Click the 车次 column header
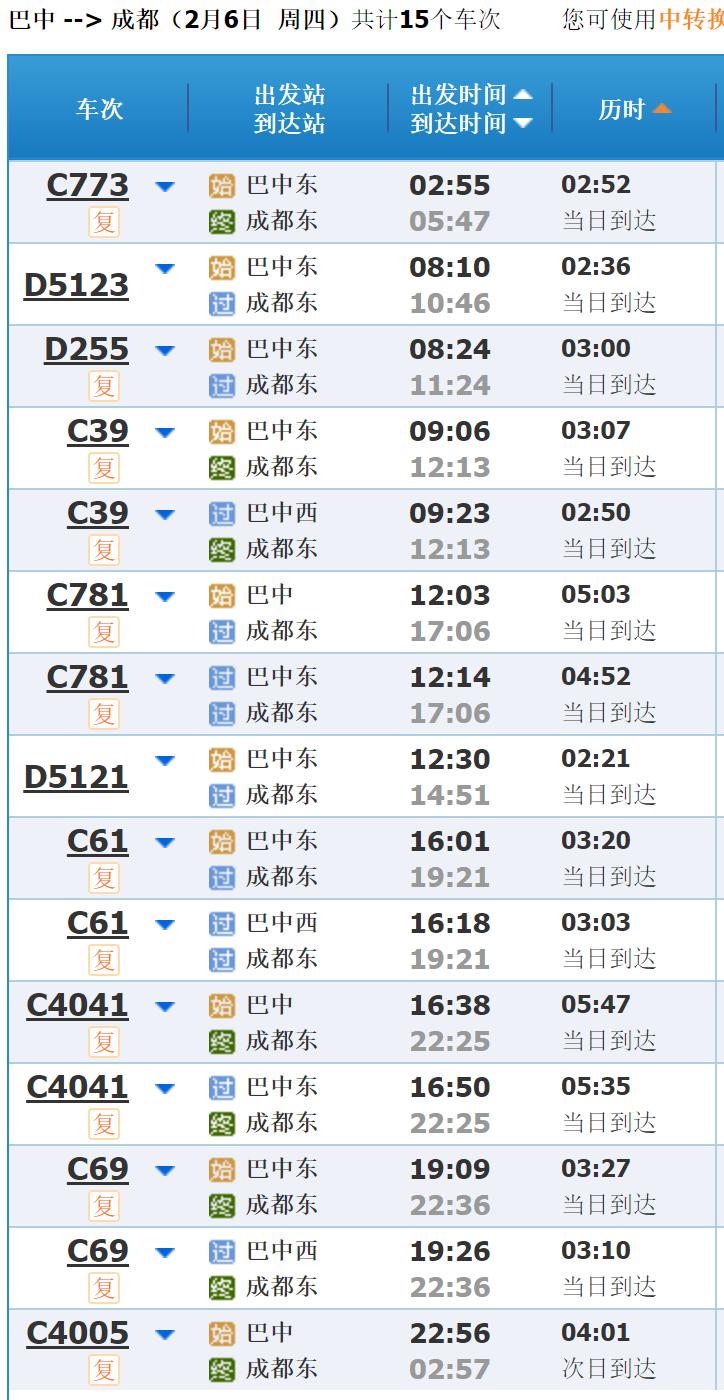 99,109
